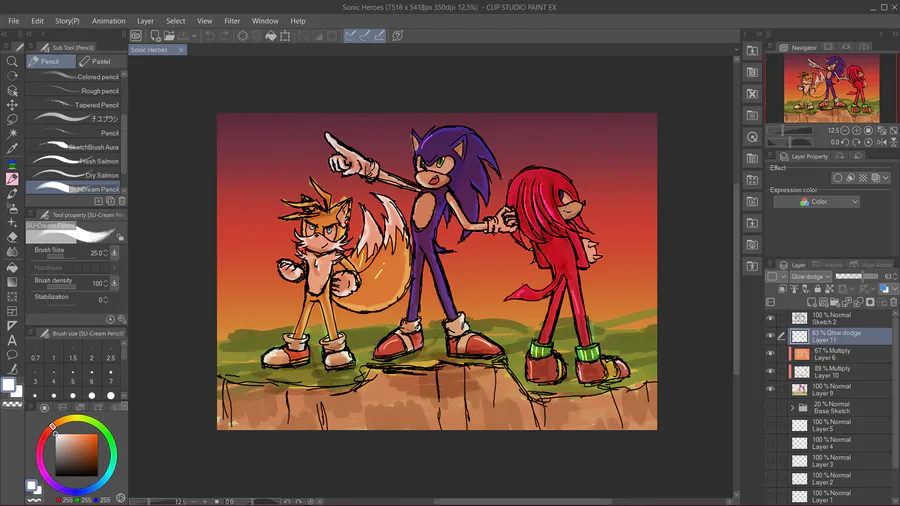Open the CLIP STUDIO support help icon
The height and width of the screenshot is (506, 900).
[x=397, y=36]
